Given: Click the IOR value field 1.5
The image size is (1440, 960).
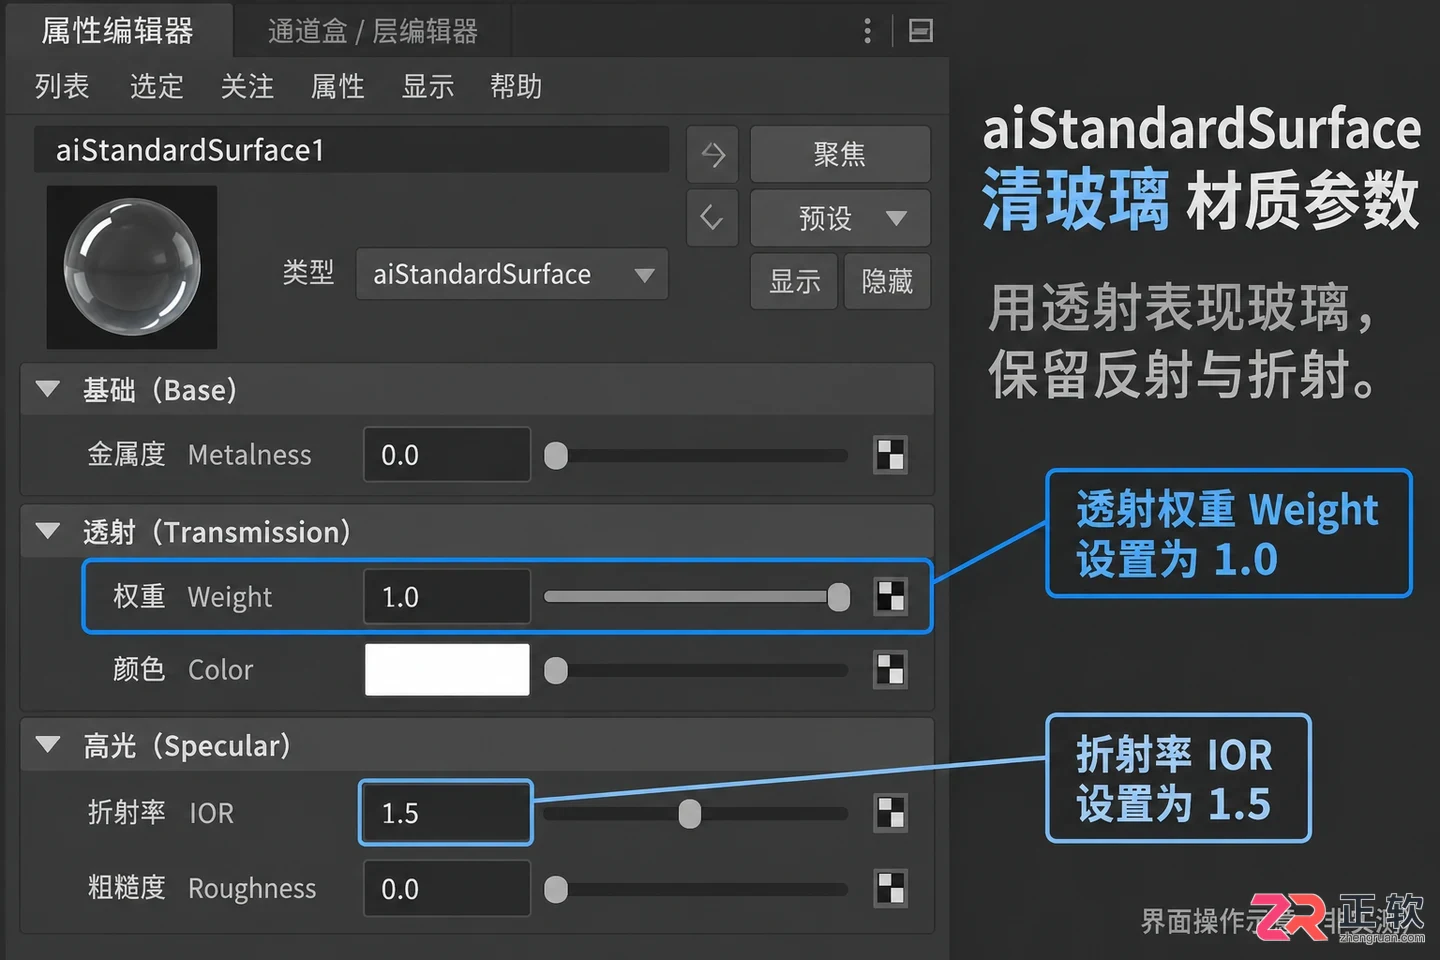Looking at the screenshot, I should (x=446, y=813).
